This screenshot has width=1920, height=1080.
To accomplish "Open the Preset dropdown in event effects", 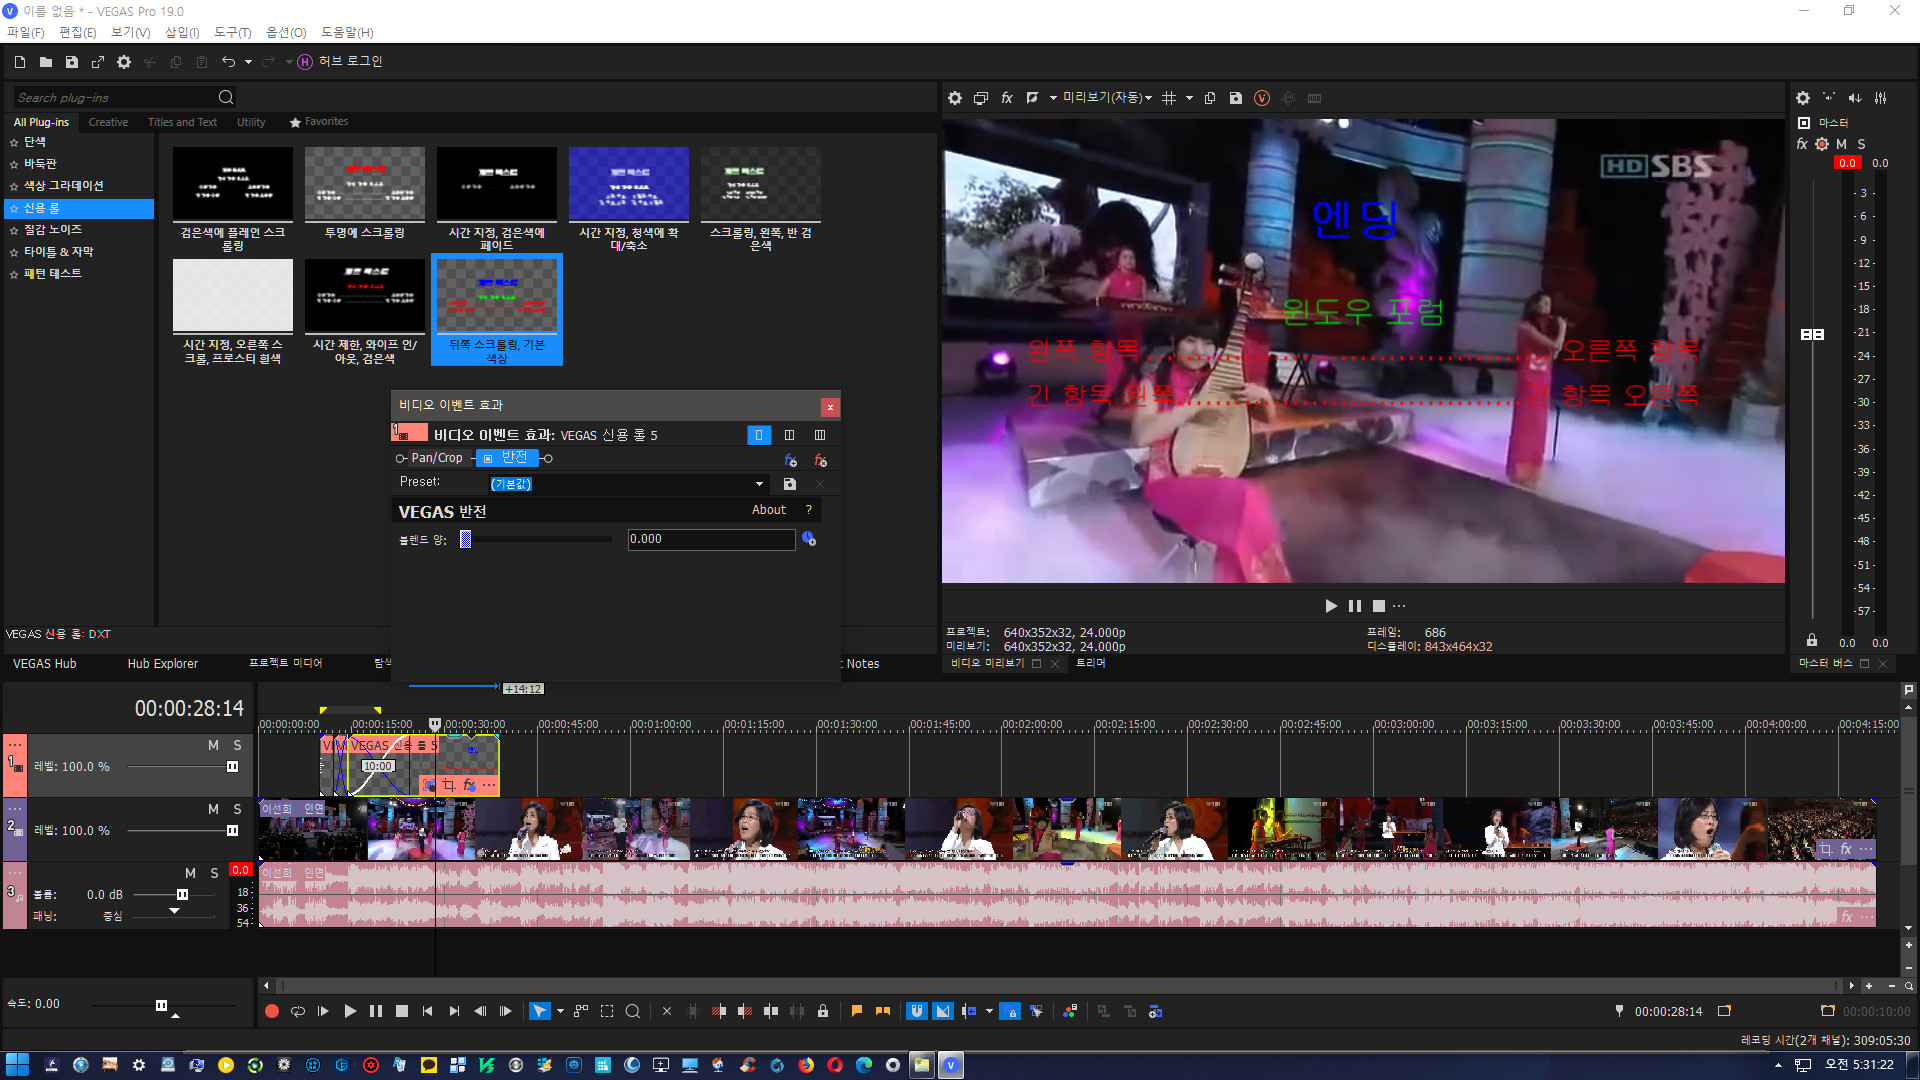I will point(759,484).
